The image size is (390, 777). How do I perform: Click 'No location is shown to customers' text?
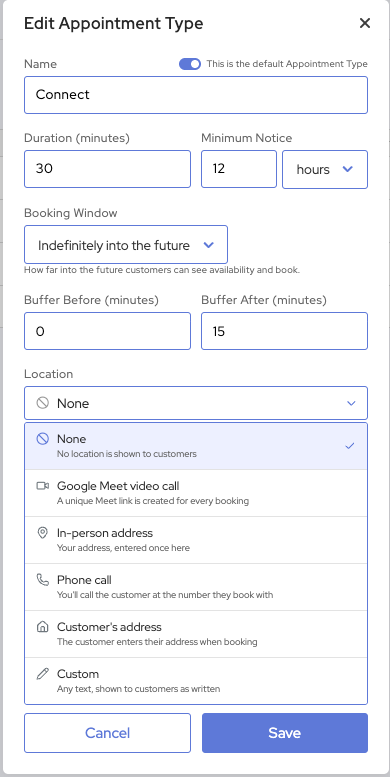(x=127, y=454)
